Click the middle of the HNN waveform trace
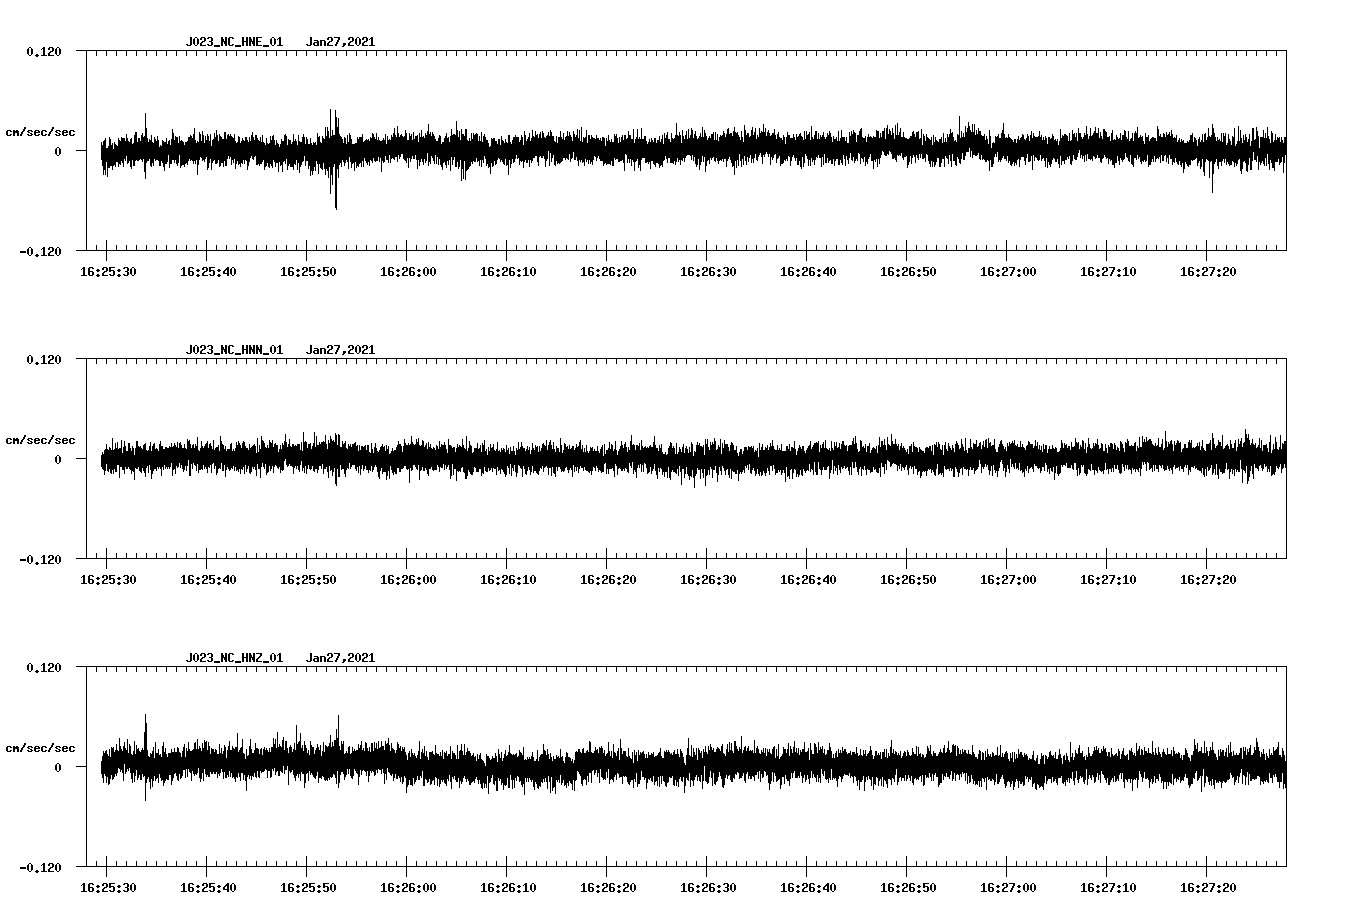The image size is (1358, 924). click(x=690, y=460)
